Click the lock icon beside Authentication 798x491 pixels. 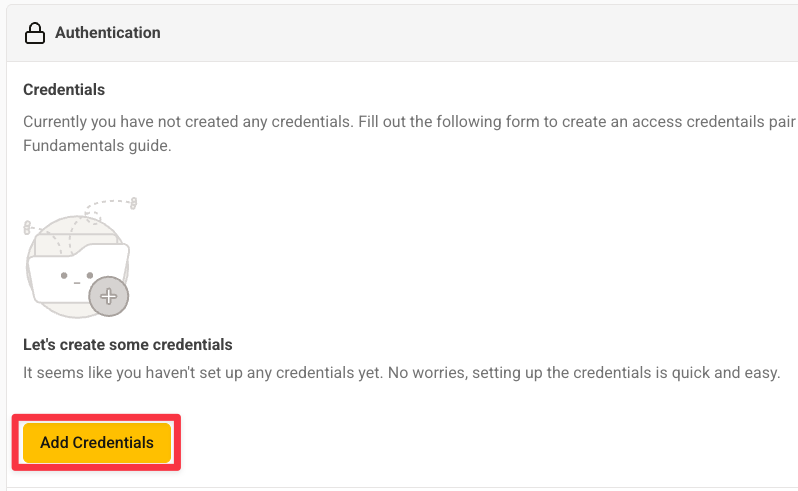coord(35,33)
